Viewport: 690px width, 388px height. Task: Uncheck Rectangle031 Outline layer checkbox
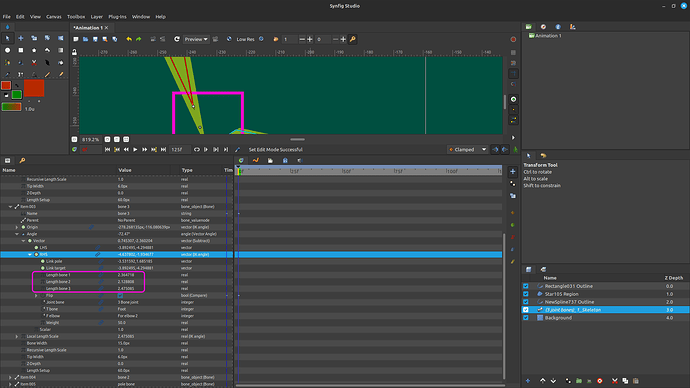(x=525, y=286)
